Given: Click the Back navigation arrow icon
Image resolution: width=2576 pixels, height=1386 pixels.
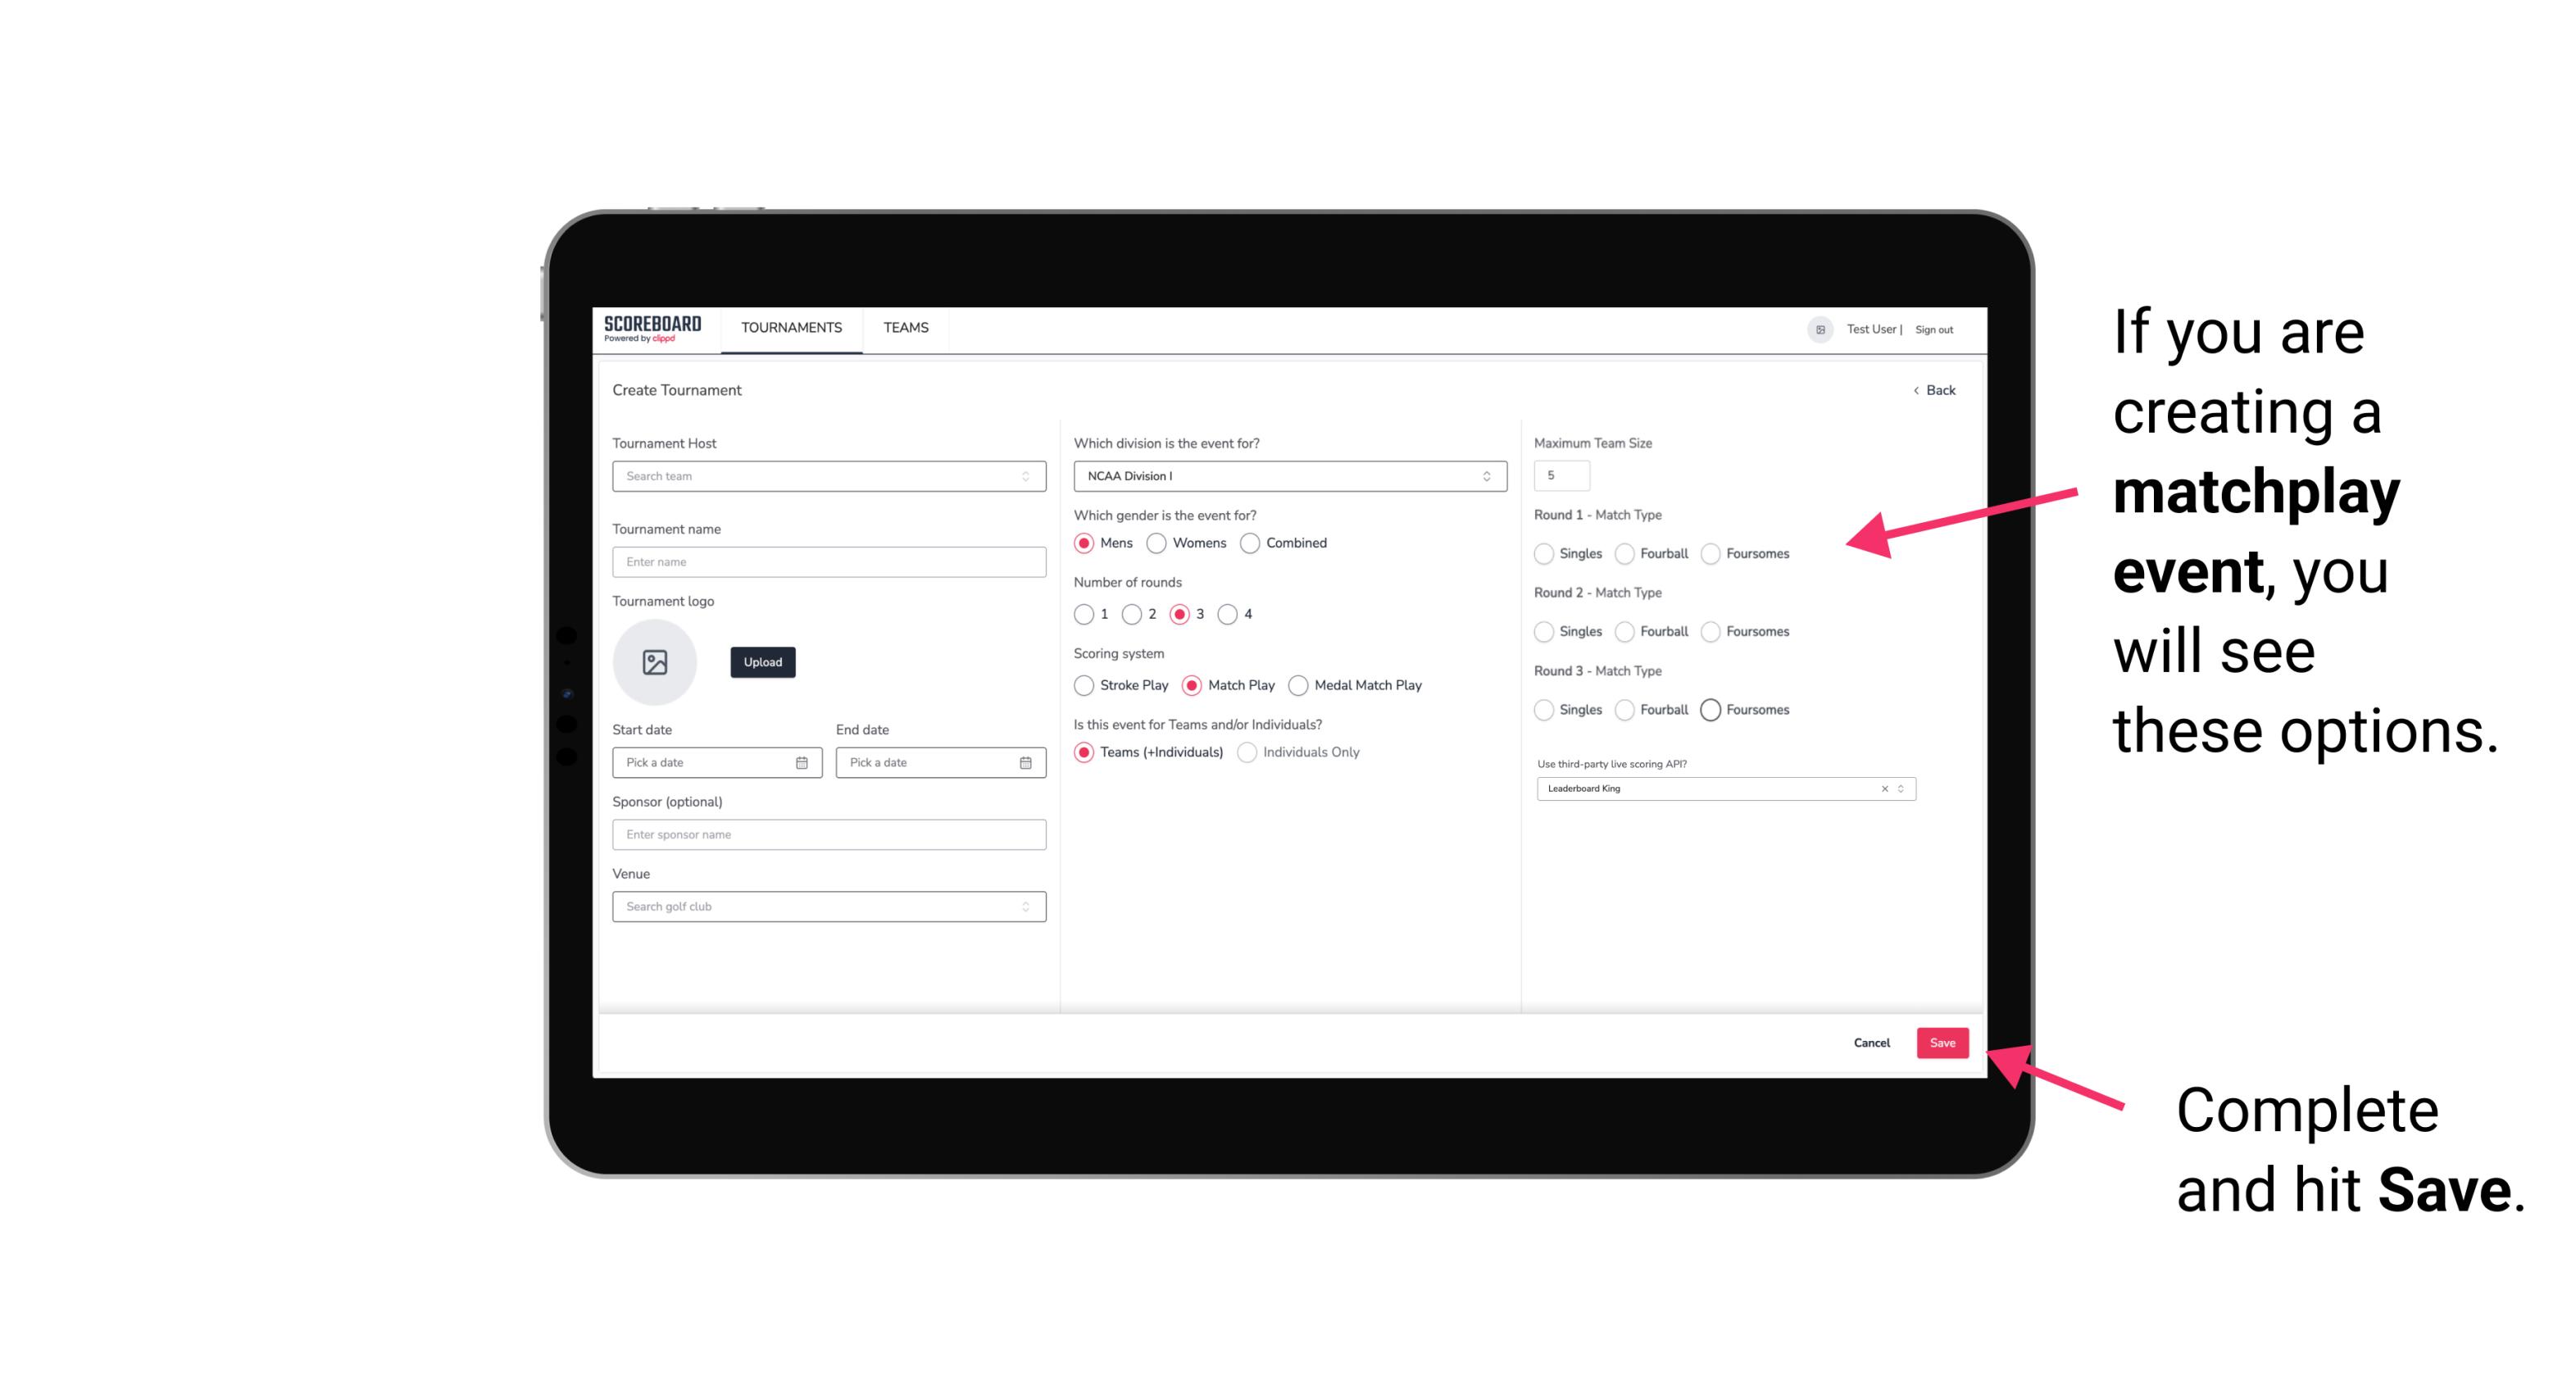Looking at the screenshot, I should pos(1912,389).
